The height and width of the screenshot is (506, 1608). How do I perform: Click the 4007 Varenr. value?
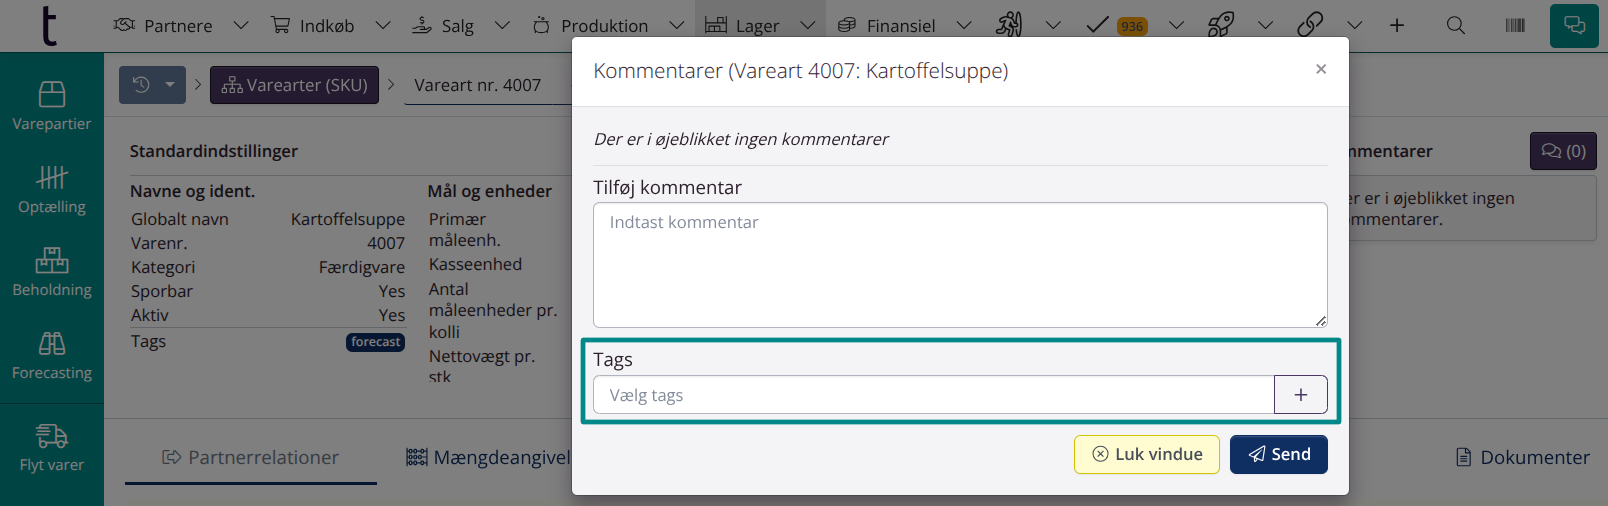pos(386,243)
